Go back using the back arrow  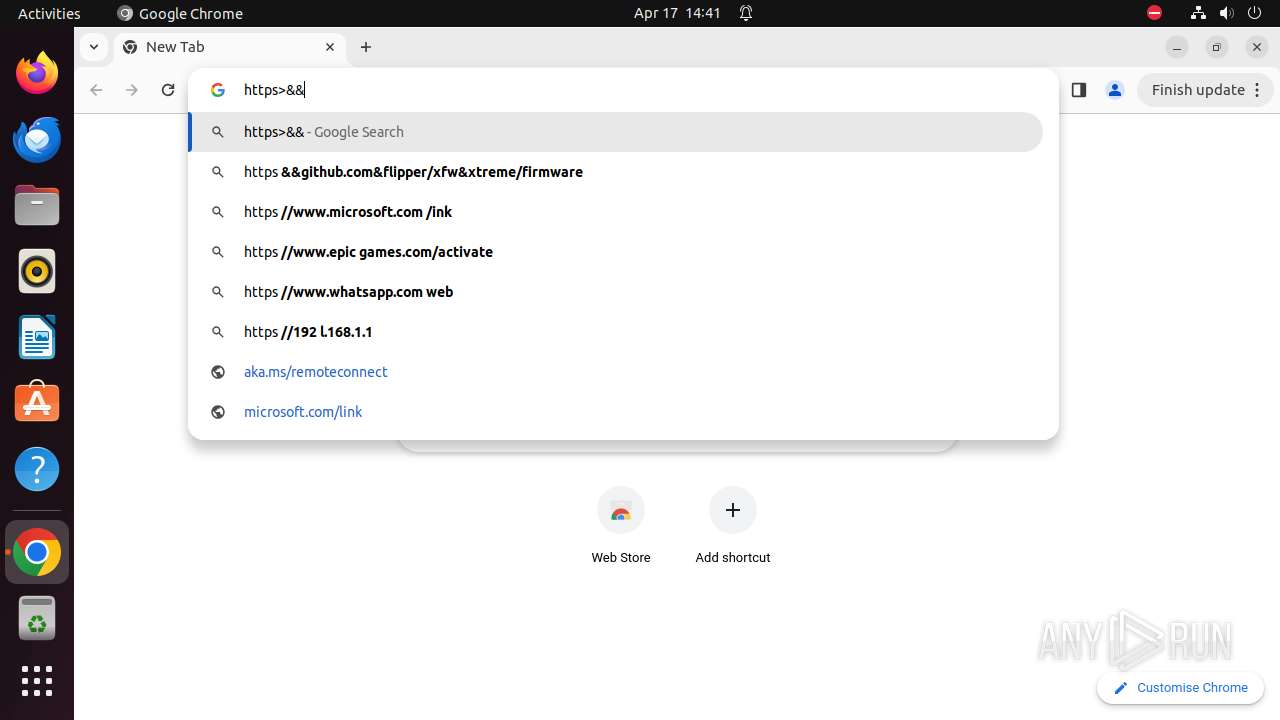pos(96,90)
